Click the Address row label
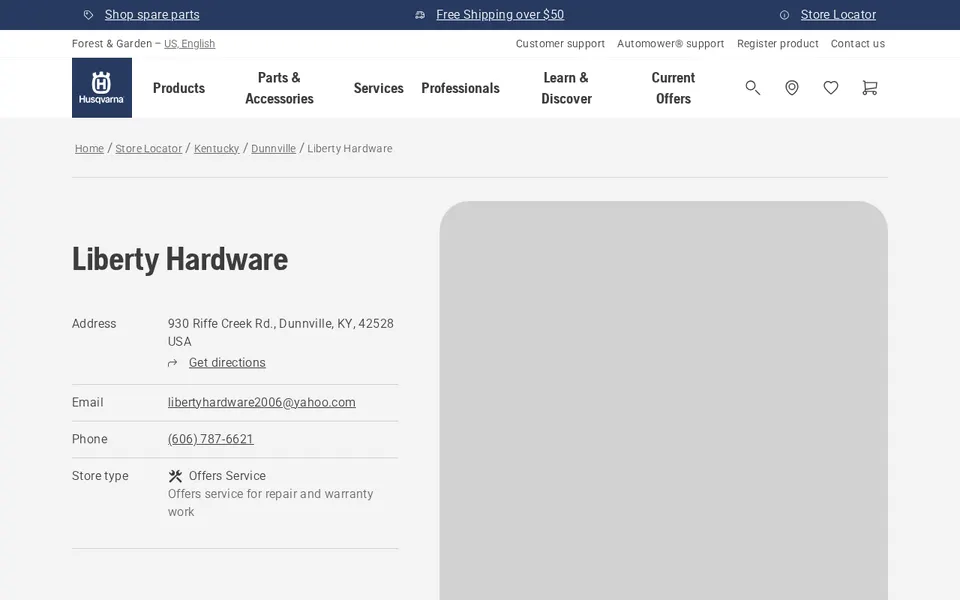 click(x=94, y=324)
